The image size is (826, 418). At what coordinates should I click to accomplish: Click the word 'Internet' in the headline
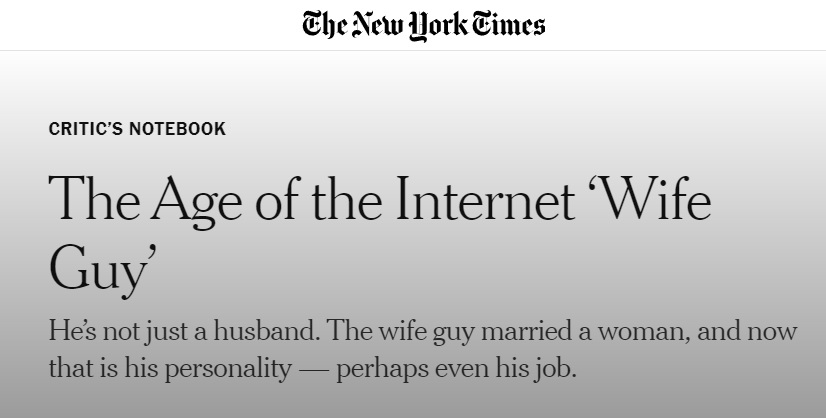click(485, 199)
